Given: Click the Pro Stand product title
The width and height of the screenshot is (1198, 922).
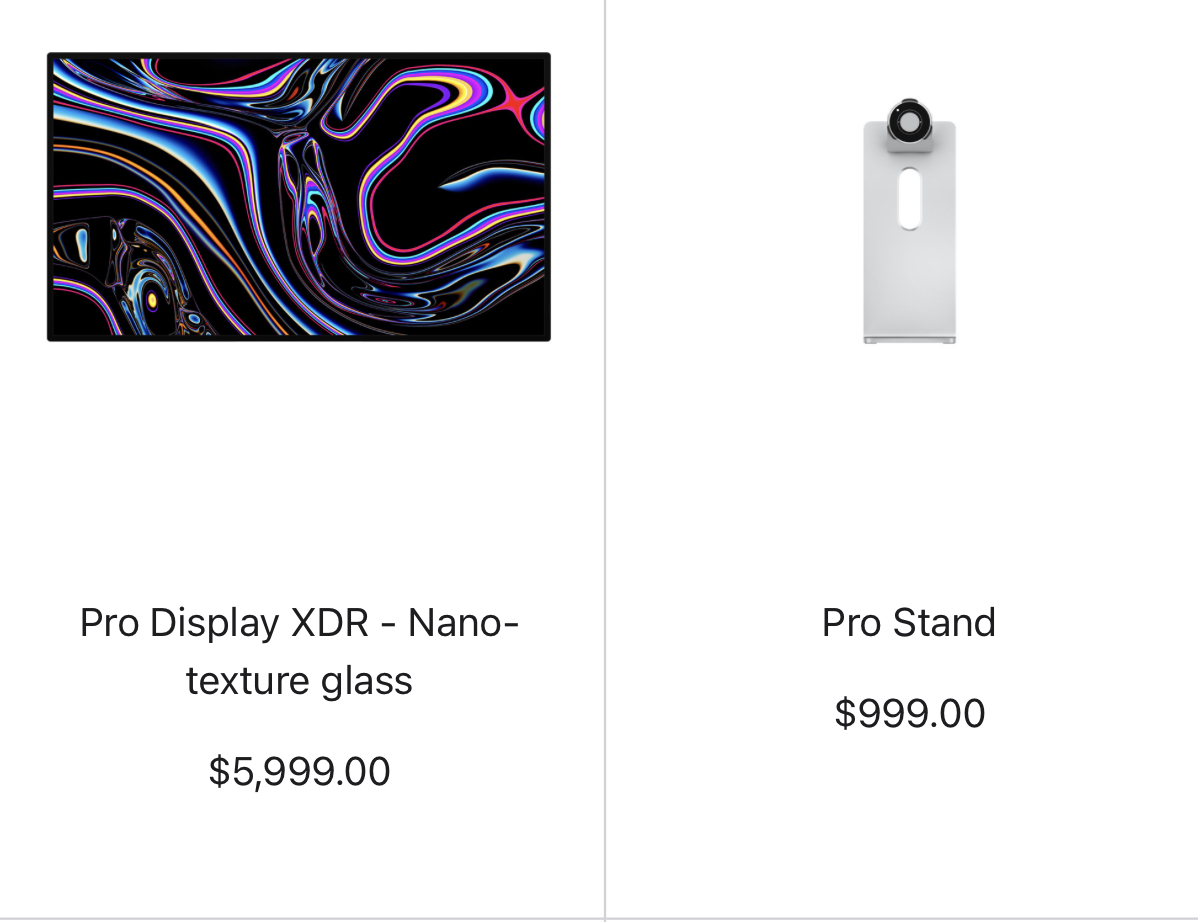Looking at the screenshot, I should click(x=908, y=623).
